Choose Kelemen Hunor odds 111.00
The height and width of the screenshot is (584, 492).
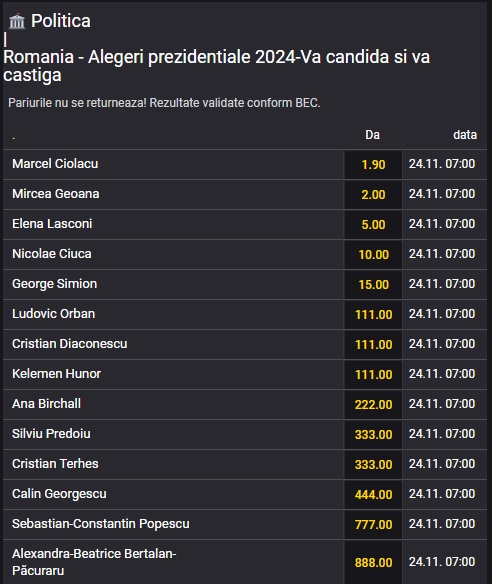click(373, 375)
